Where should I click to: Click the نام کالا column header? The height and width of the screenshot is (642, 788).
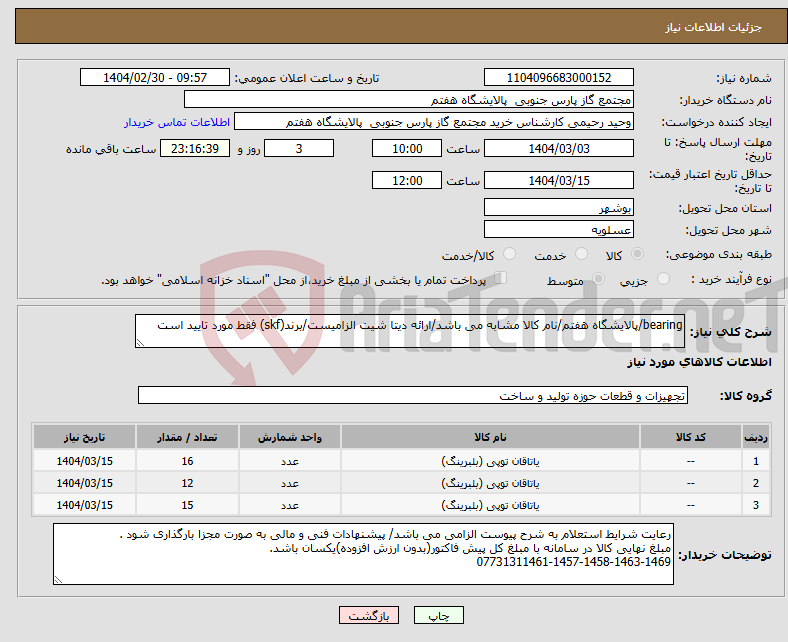tap(490, 437)
